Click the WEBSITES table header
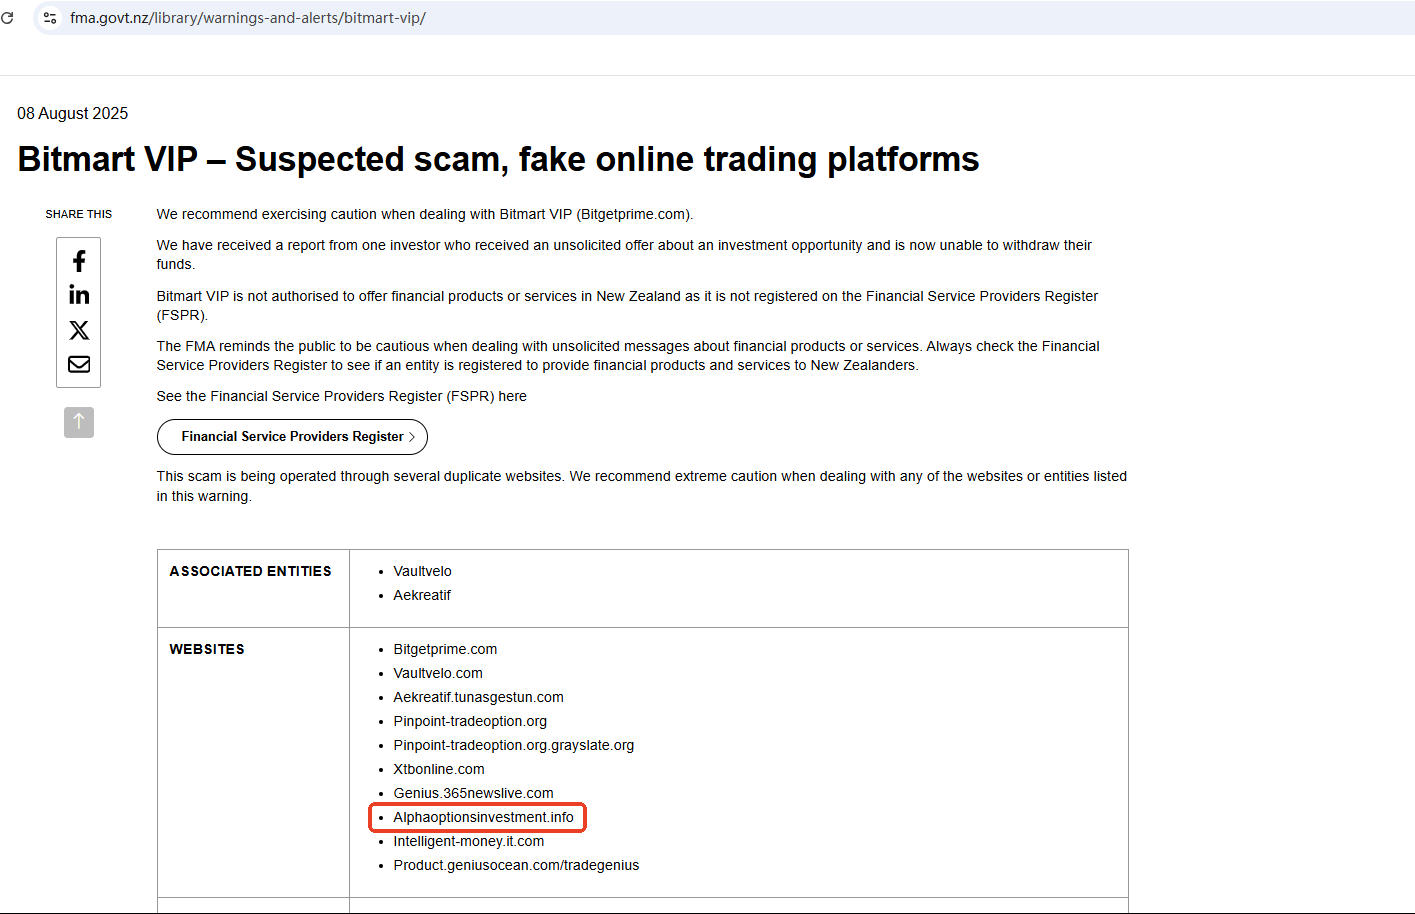The height and width of the screenshot is (914, 1415). pos(207,649)
